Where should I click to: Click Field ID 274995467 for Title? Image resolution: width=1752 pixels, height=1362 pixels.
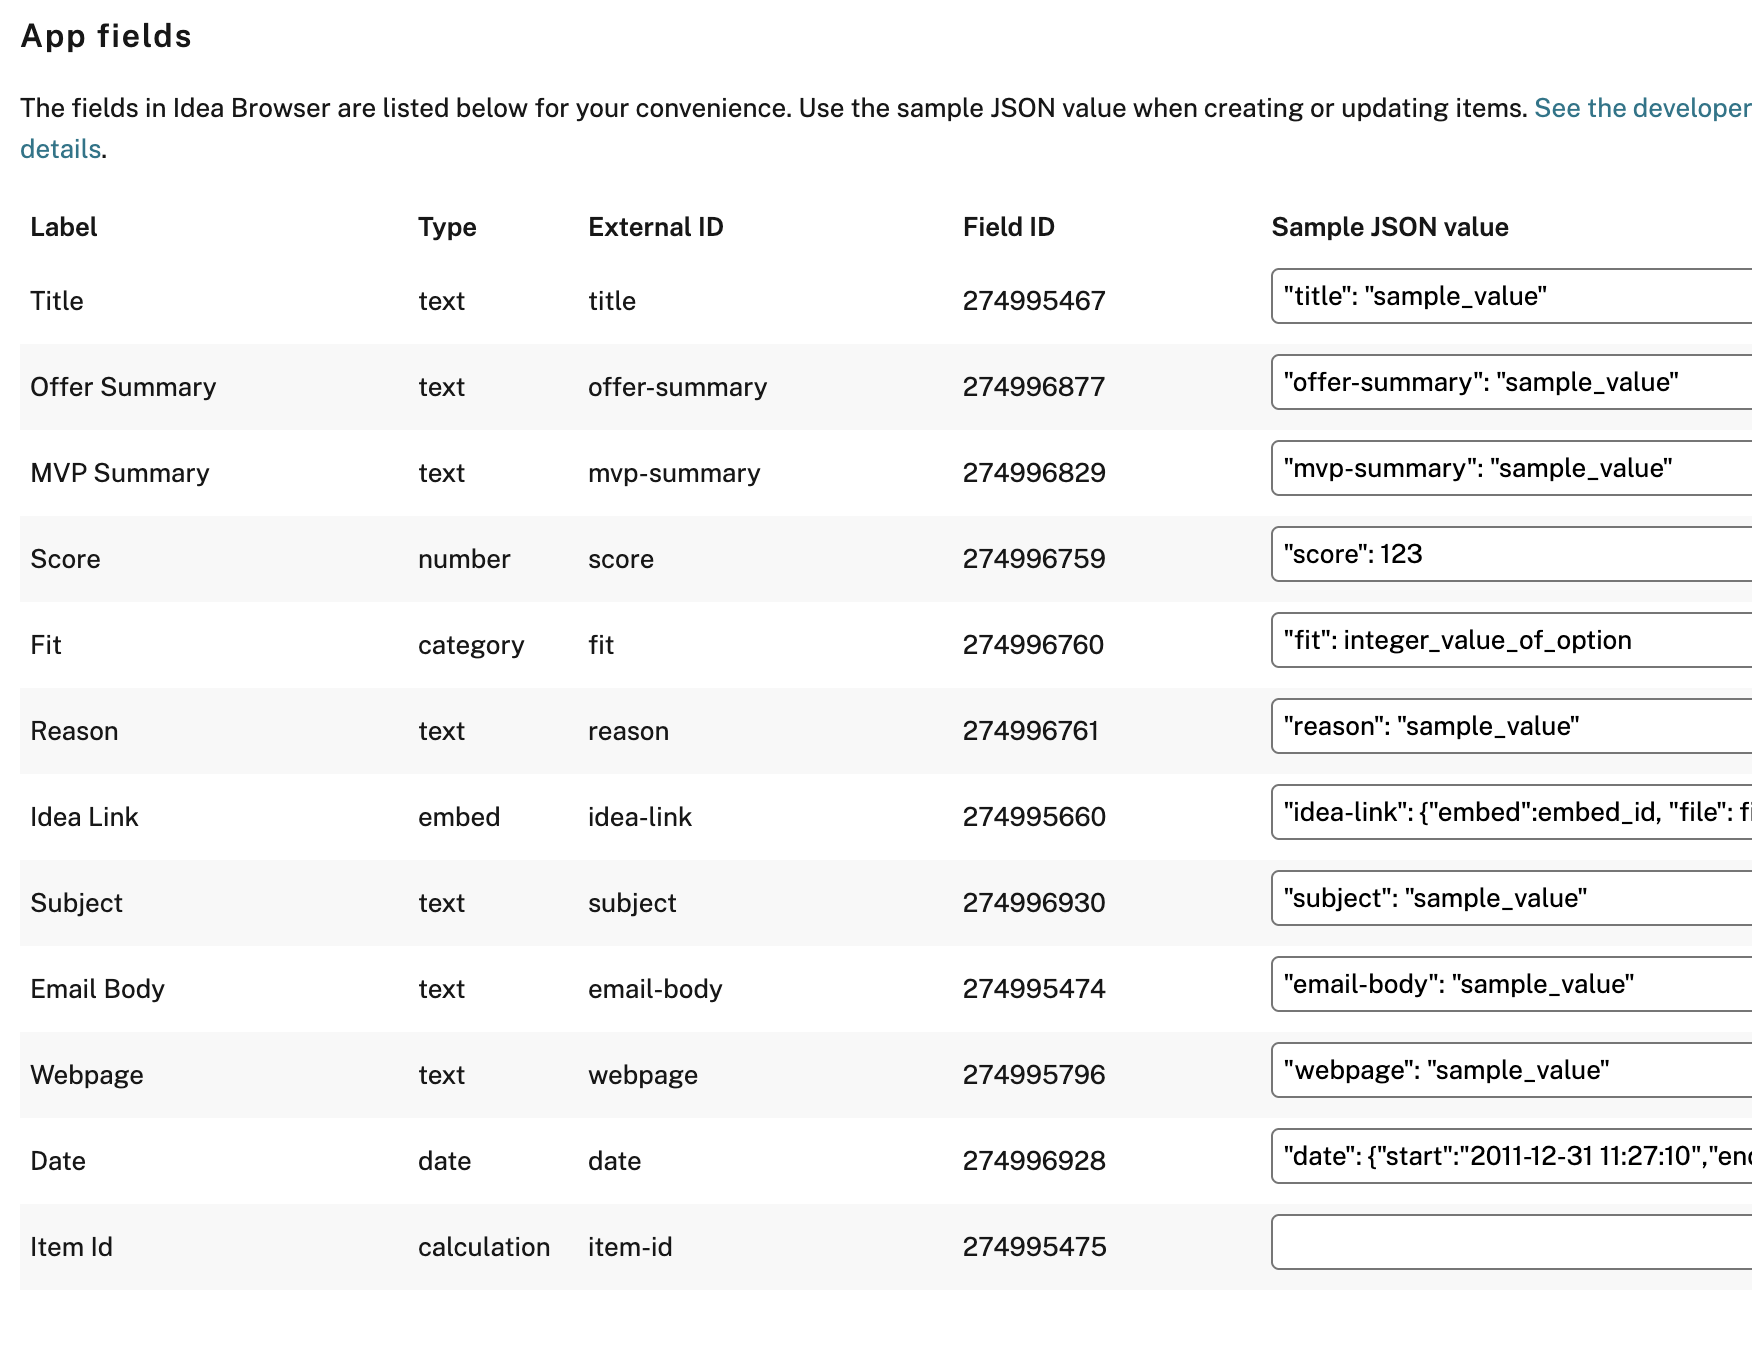1033,301
